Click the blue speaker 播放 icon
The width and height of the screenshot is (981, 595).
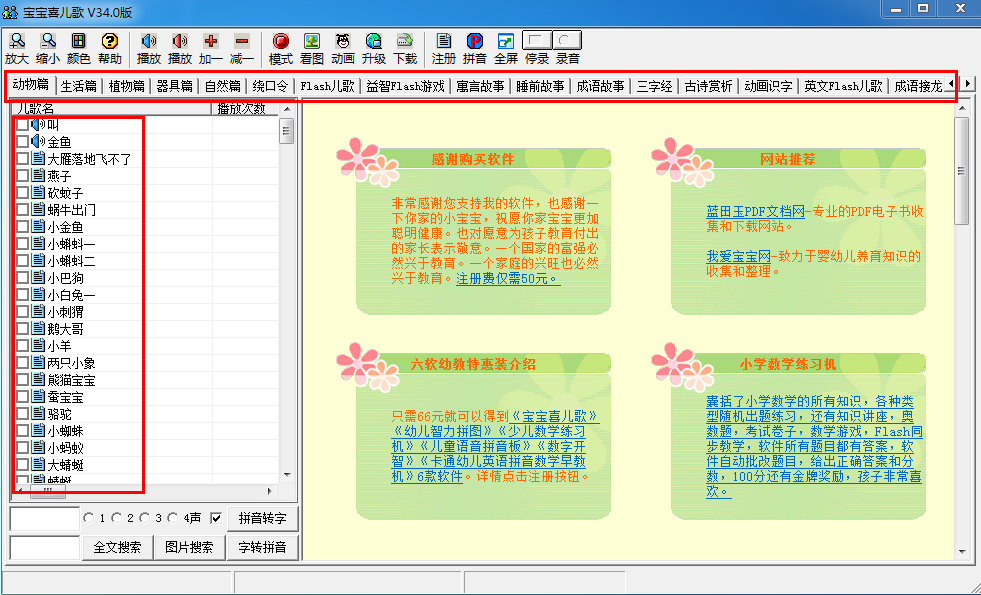point(149,41)
